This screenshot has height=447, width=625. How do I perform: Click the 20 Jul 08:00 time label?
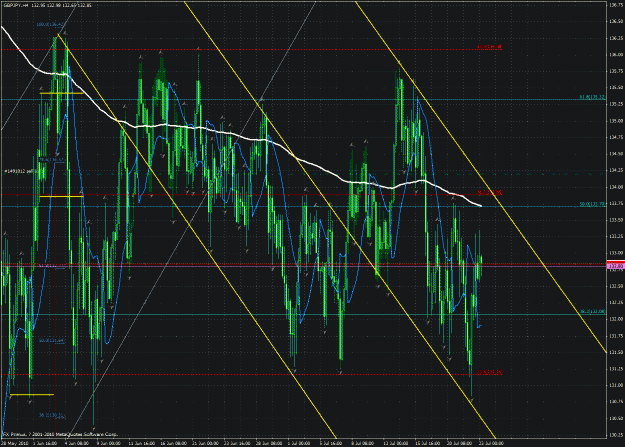pyautogui.click(x=460, y=443)
